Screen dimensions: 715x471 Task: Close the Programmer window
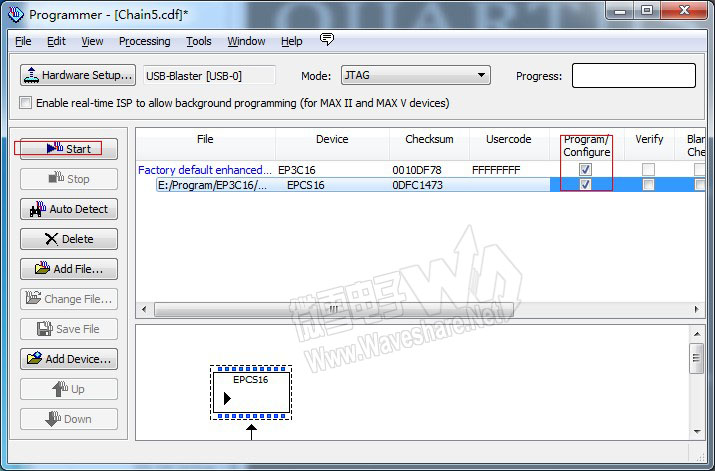(x=684, y=10)
